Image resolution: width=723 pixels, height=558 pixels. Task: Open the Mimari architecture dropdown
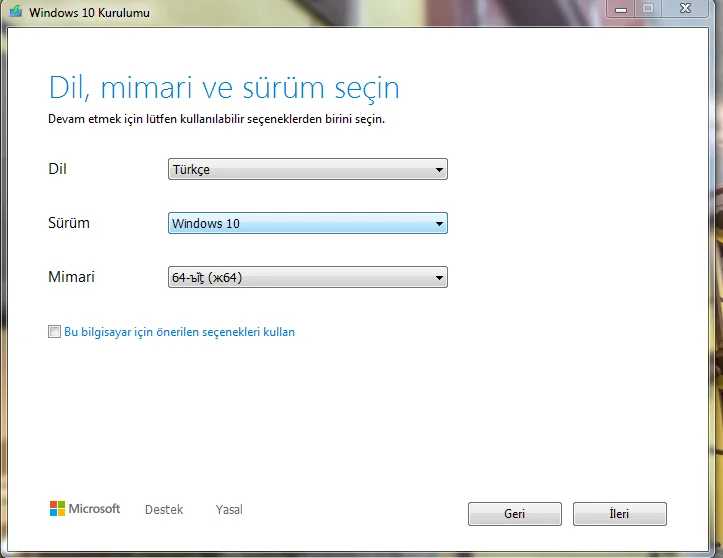coord(308,277)
